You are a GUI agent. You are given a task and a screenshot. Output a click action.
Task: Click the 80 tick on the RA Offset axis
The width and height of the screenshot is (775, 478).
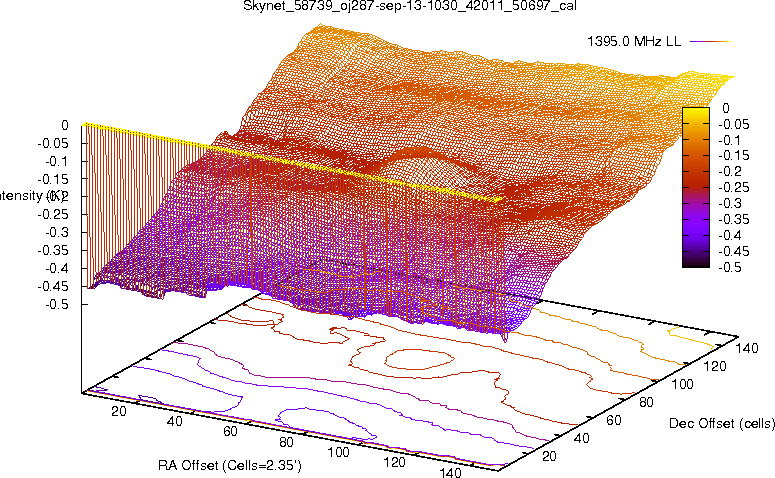(x=286, y=442)
